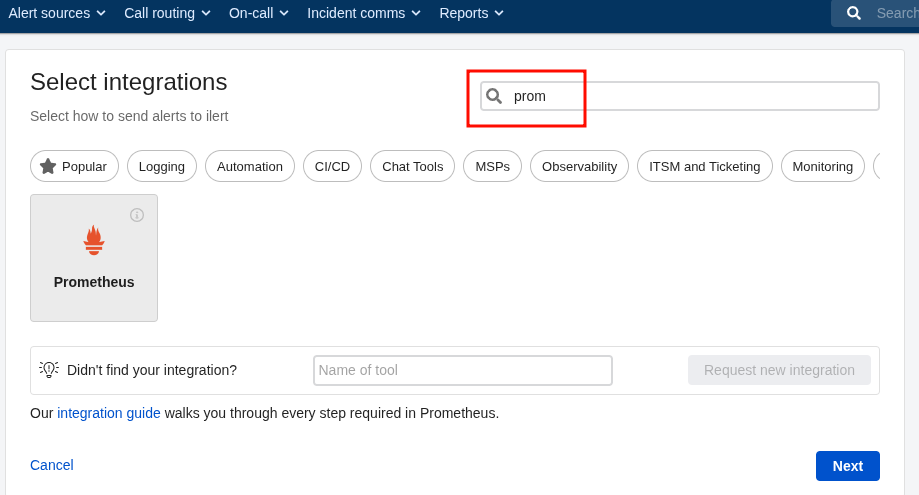Filter by Logging category
Image resolution: width=919 pixels, height=495 pixels.
point(162,166)
